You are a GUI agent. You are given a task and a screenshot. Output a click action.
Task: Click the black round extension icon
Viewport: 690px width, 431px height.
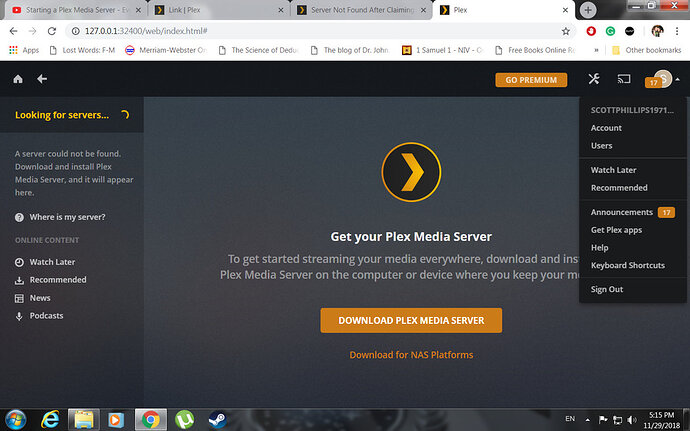(x=630, y=31)
